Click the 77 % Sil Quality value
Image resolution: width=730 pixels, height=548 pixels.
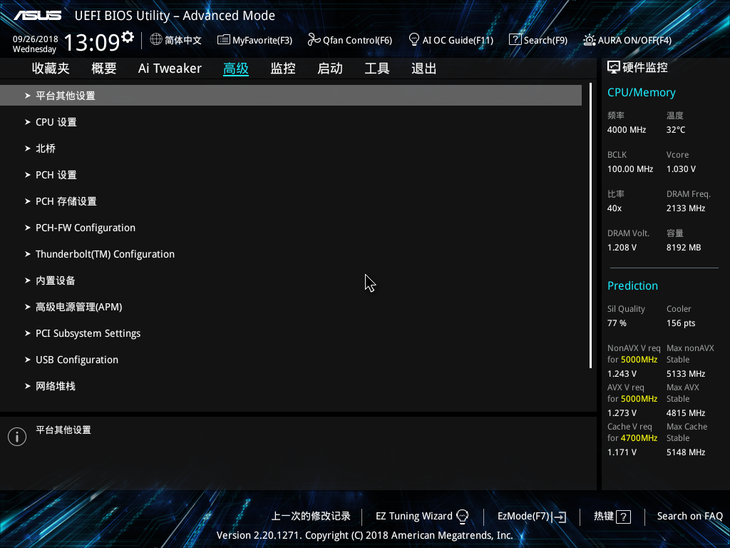pos(616,323)
